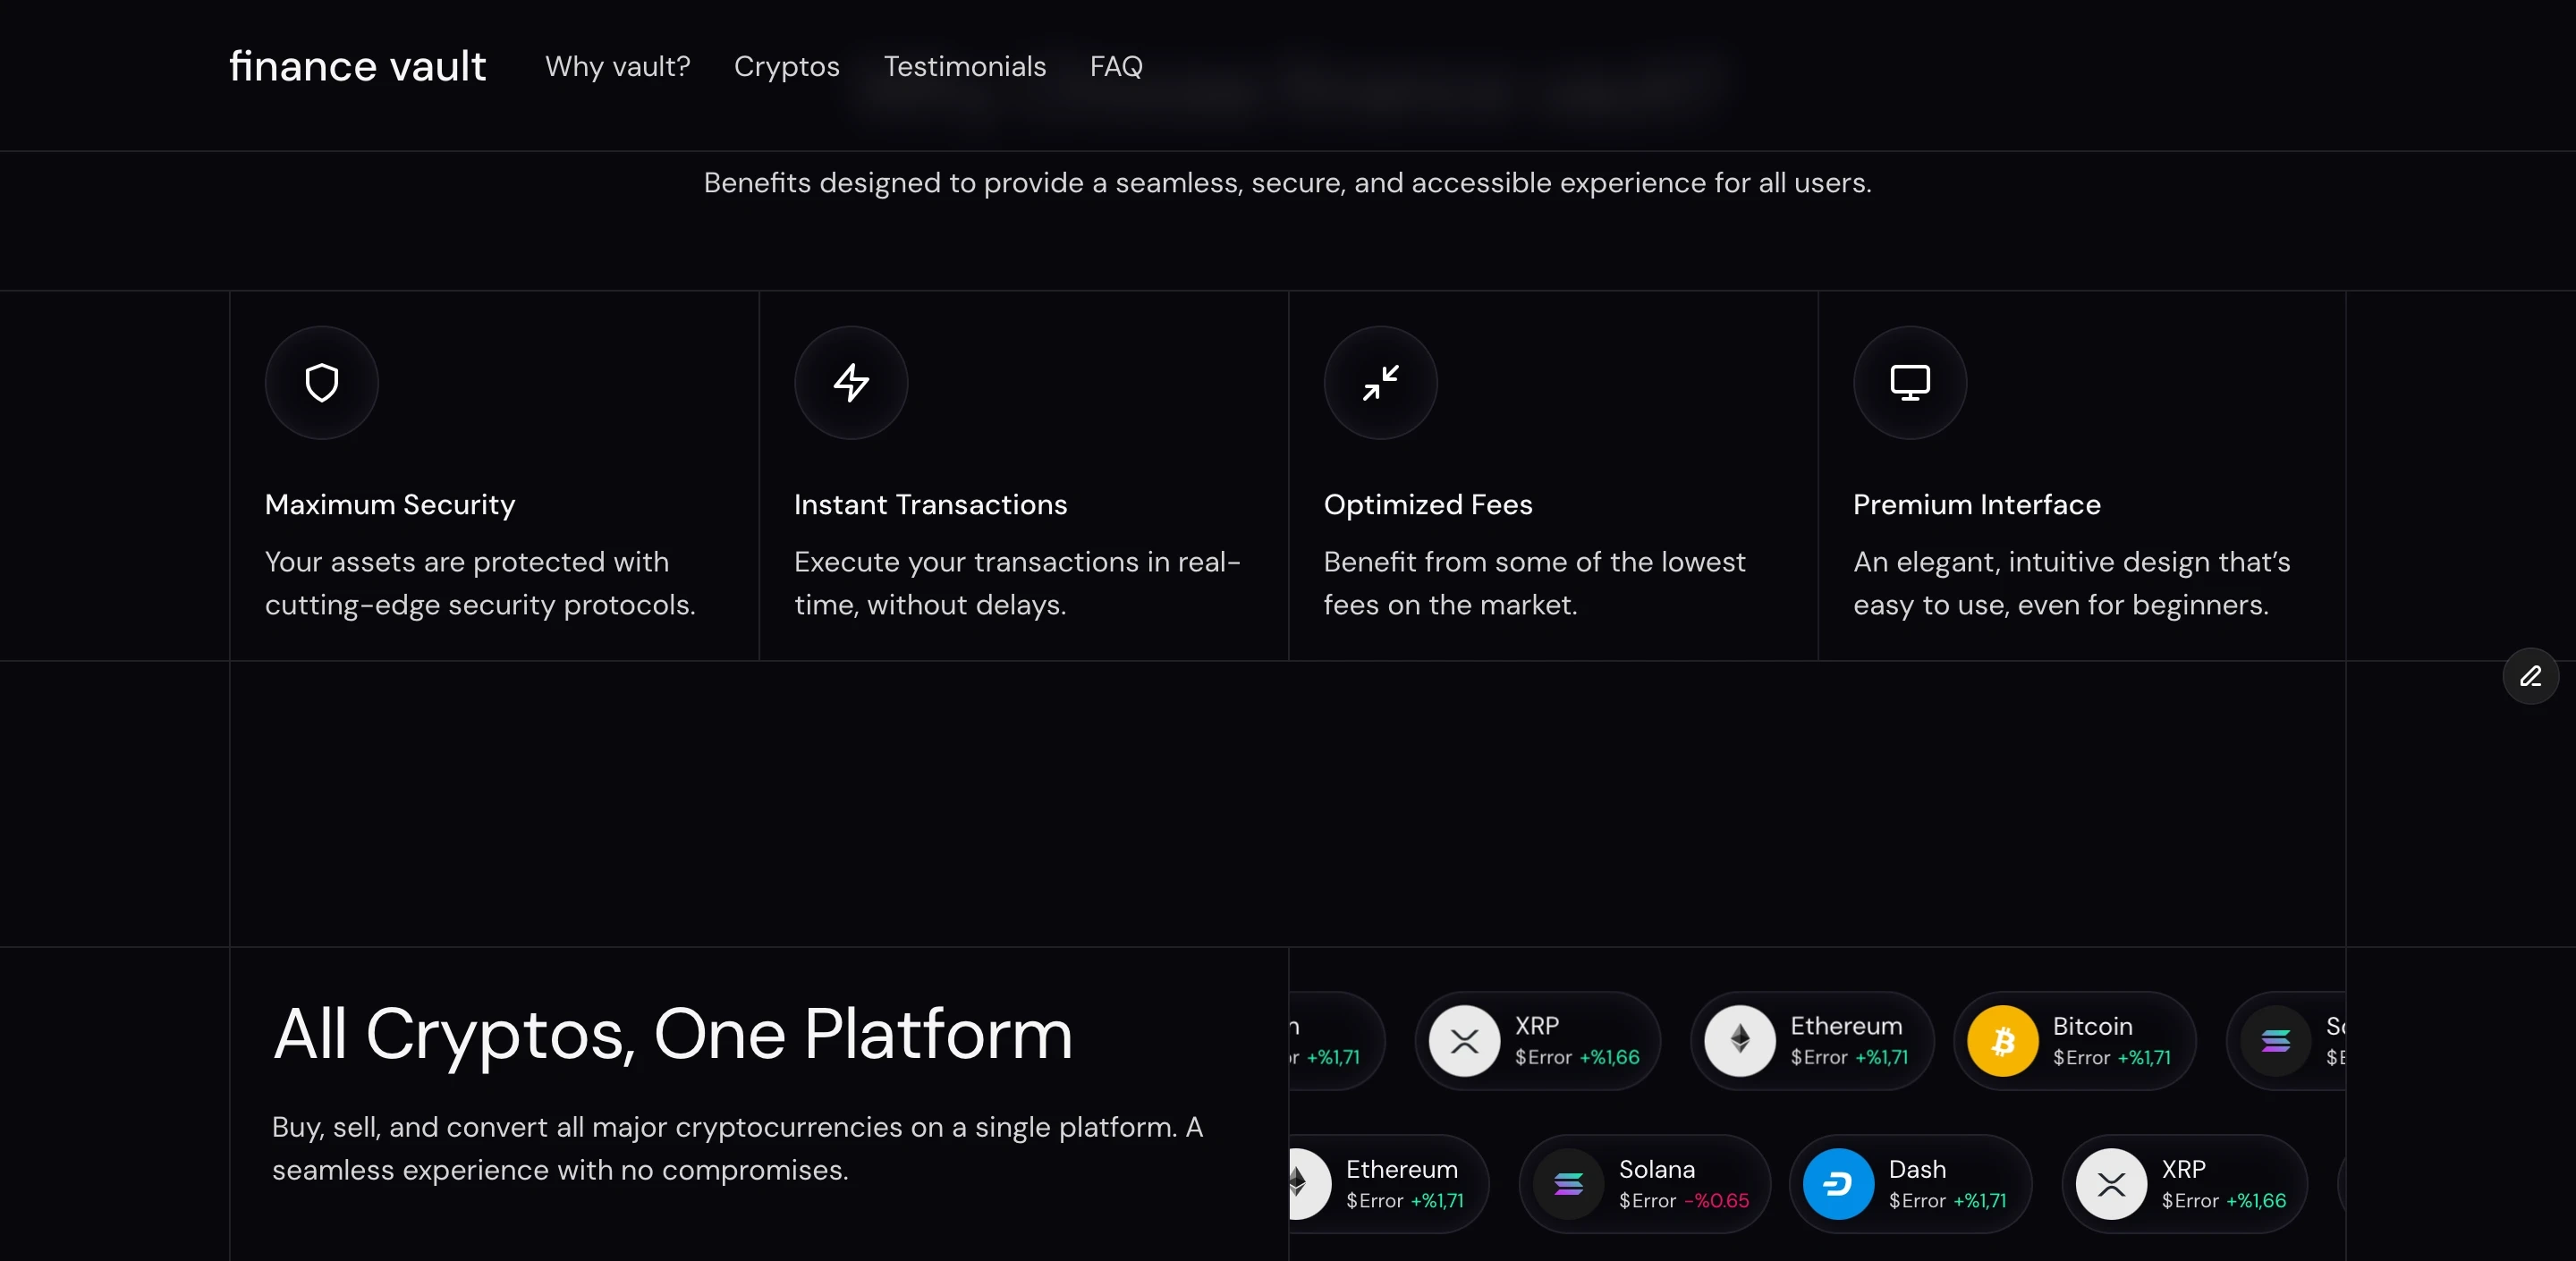
Task: Open the Testimonials nav link
Action: click(964, 66)
